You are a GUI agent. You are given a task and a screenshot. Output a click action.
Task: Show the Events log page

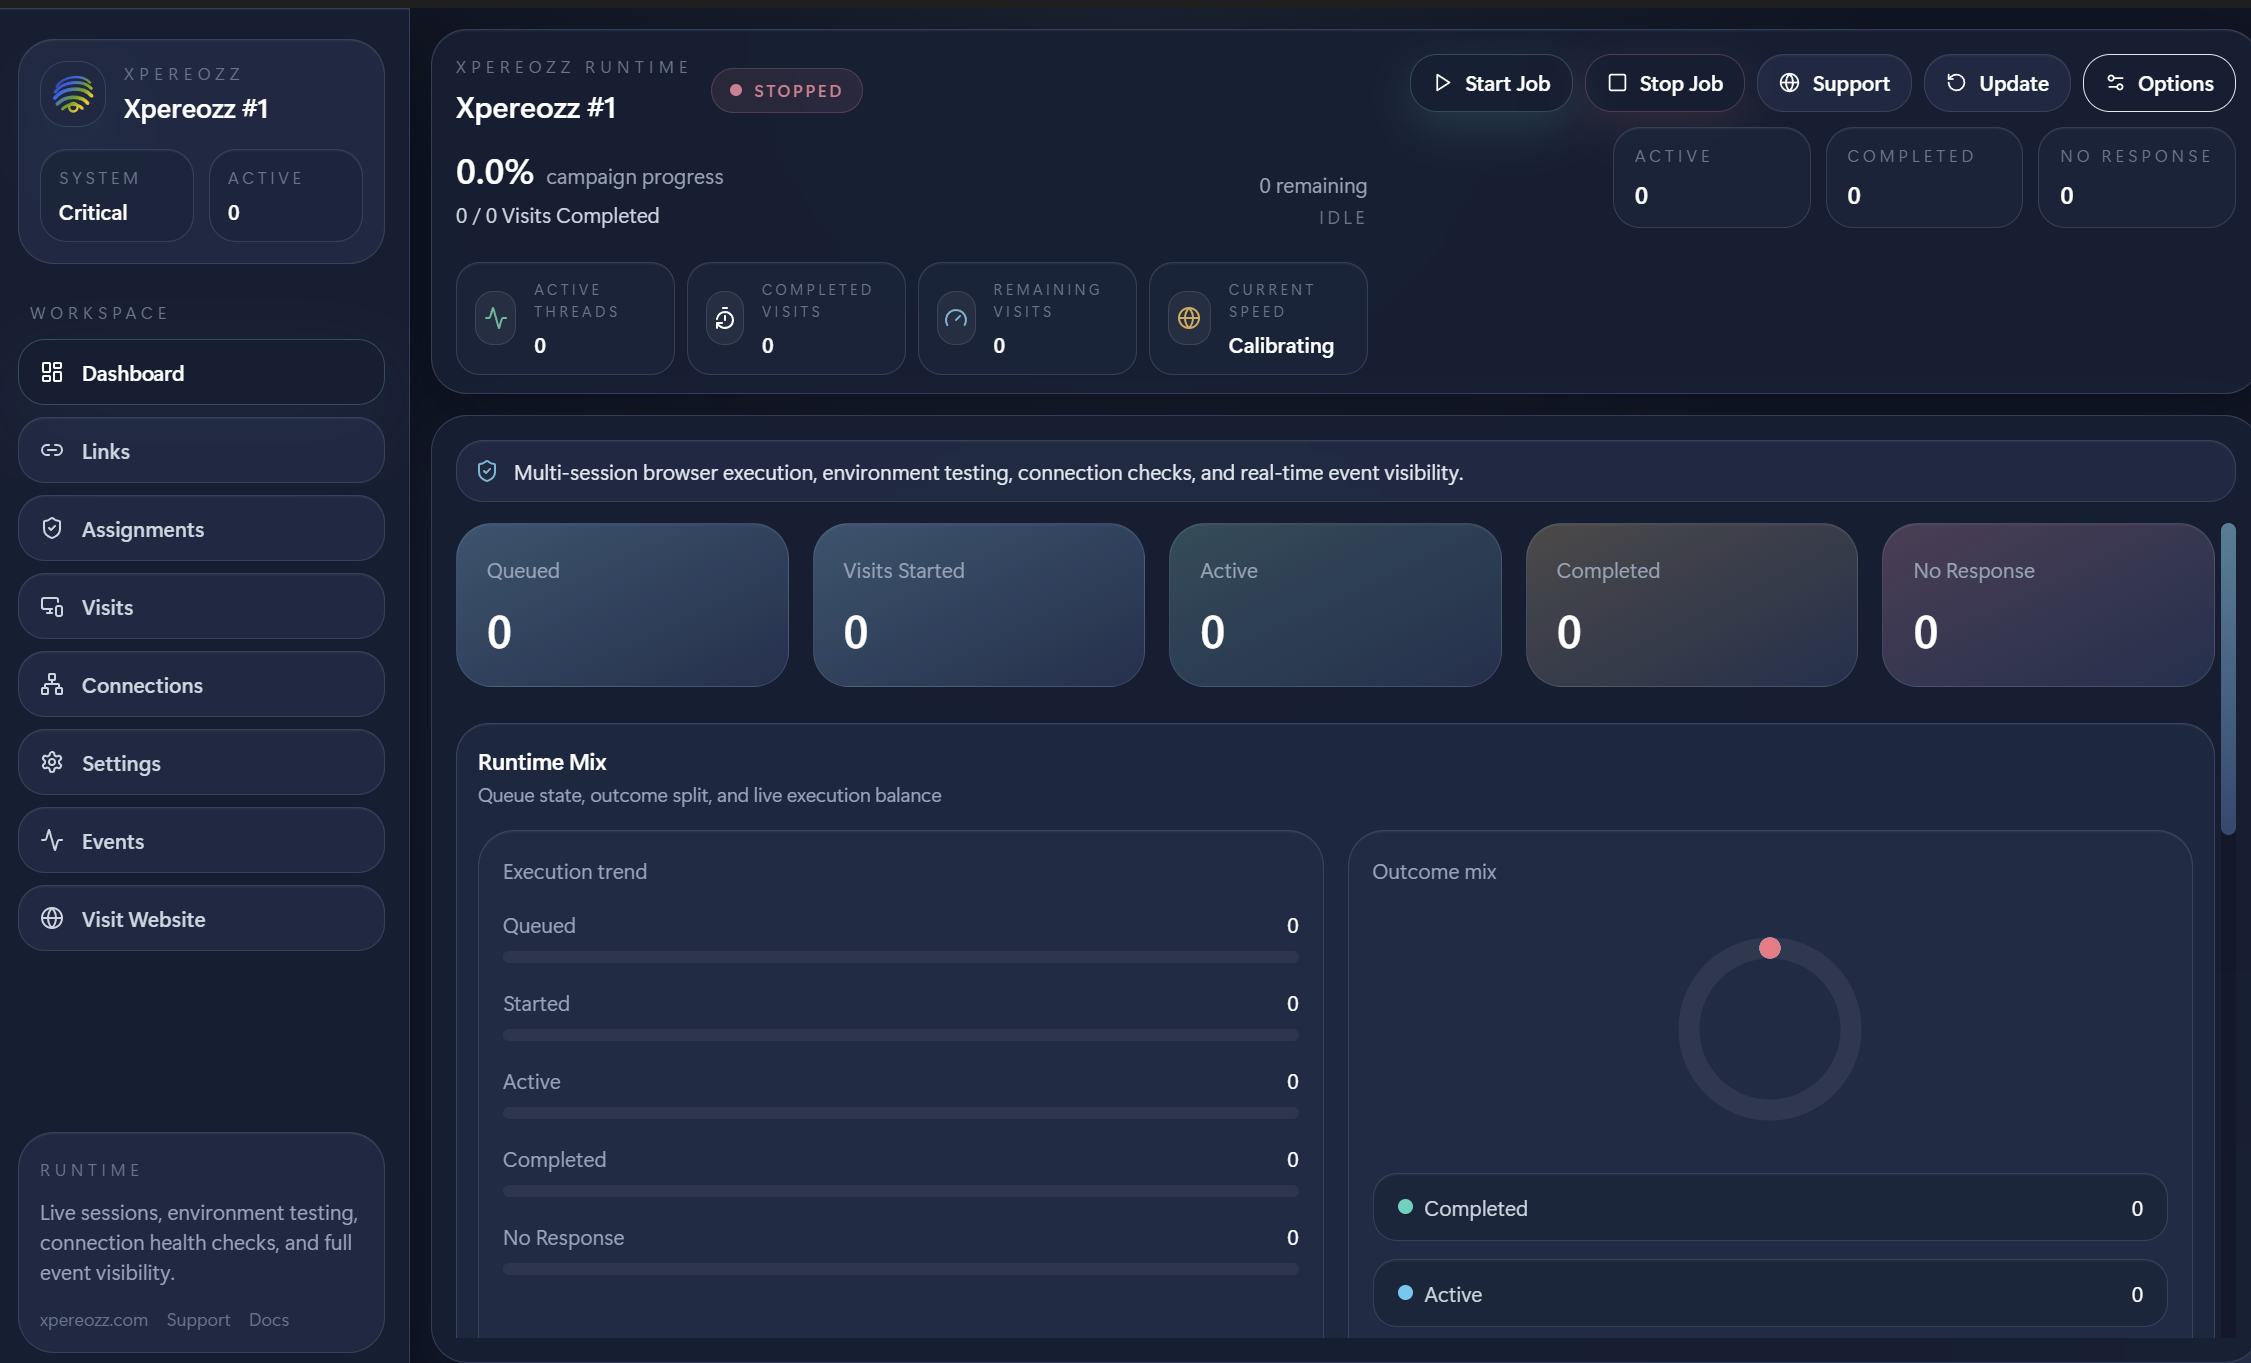201,840
